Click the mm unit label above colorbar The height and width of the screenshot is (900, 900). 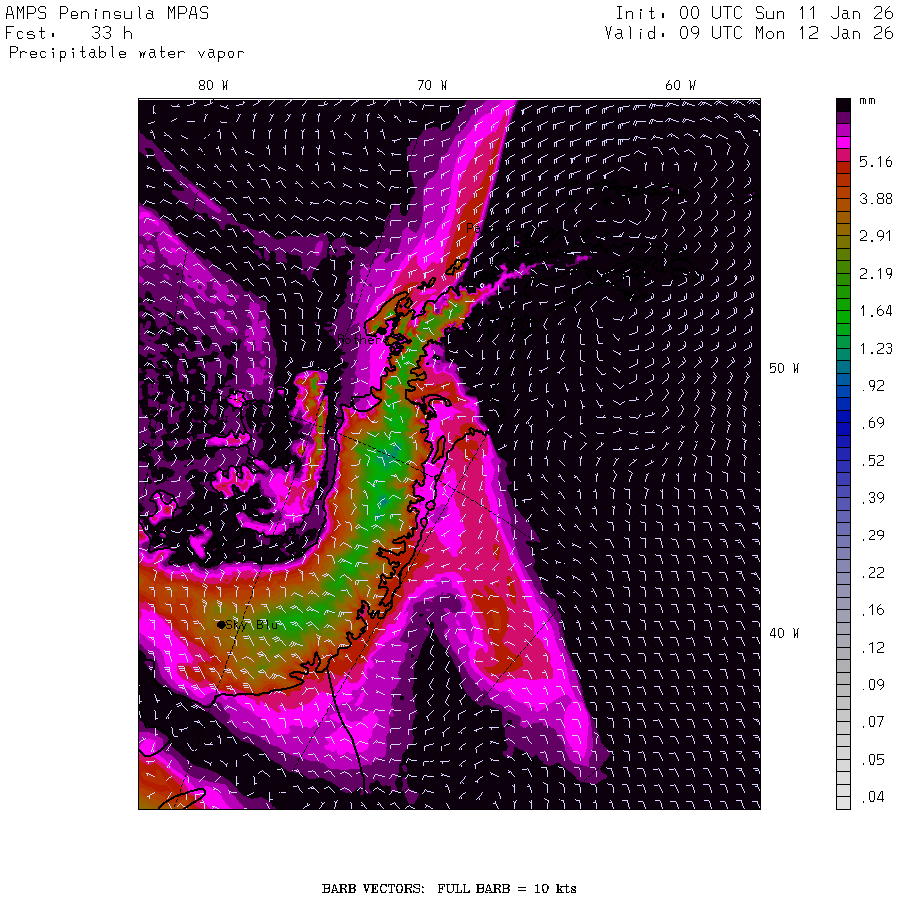pos(867,102)
